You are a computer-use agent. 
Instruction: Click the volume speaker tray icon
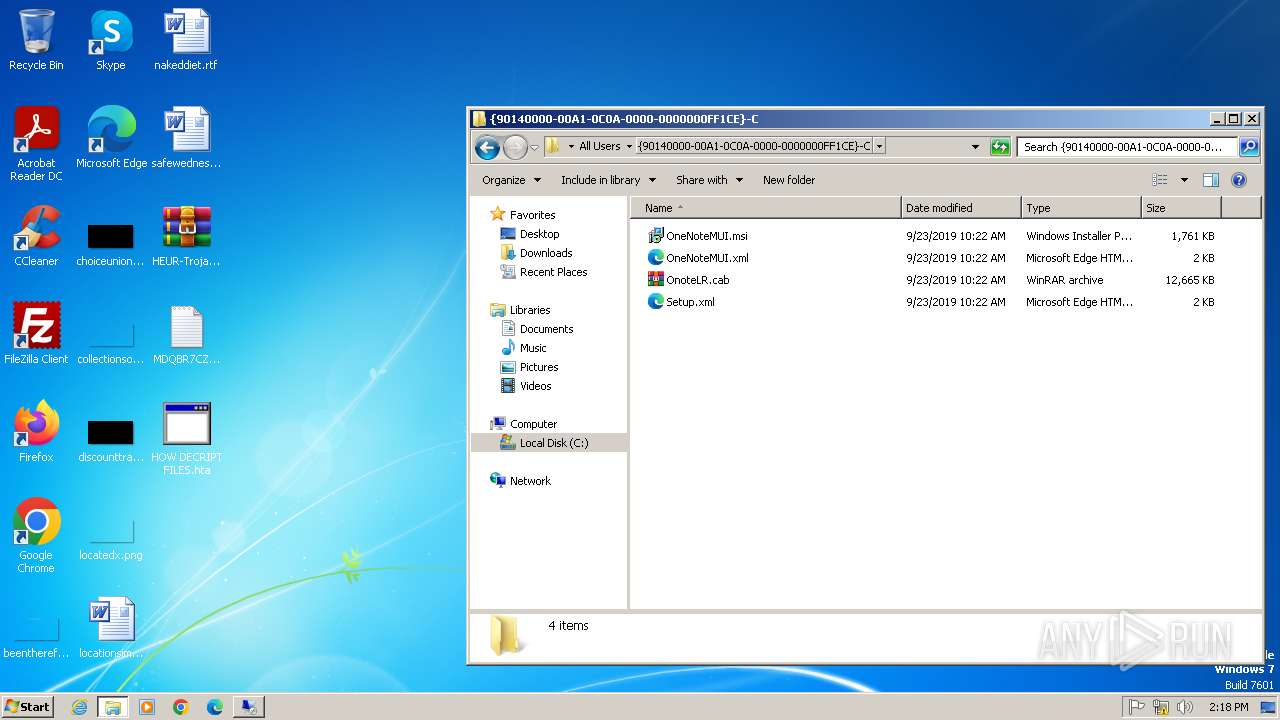tap(1185, 707)
